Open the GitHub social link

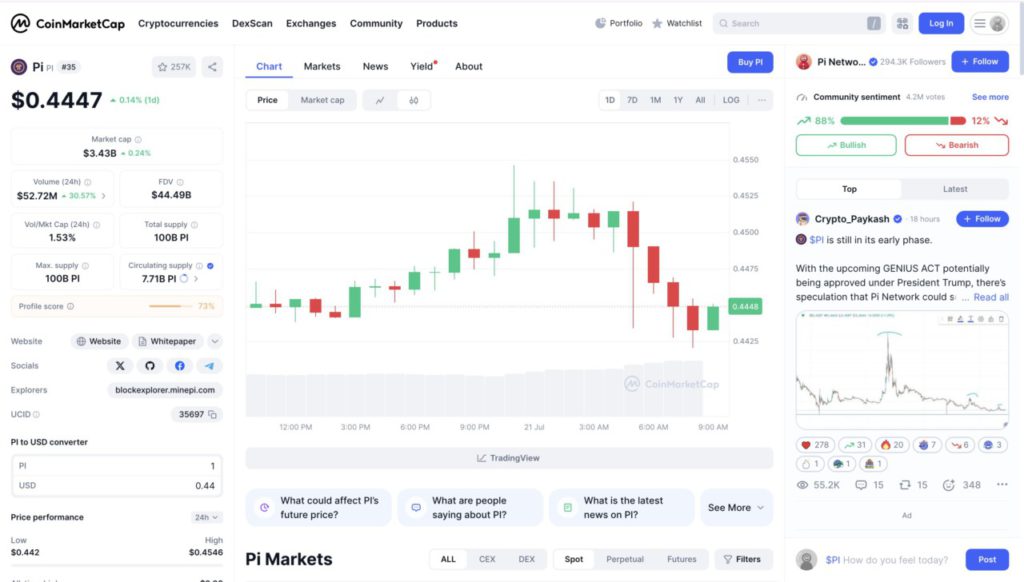(150, 366)
